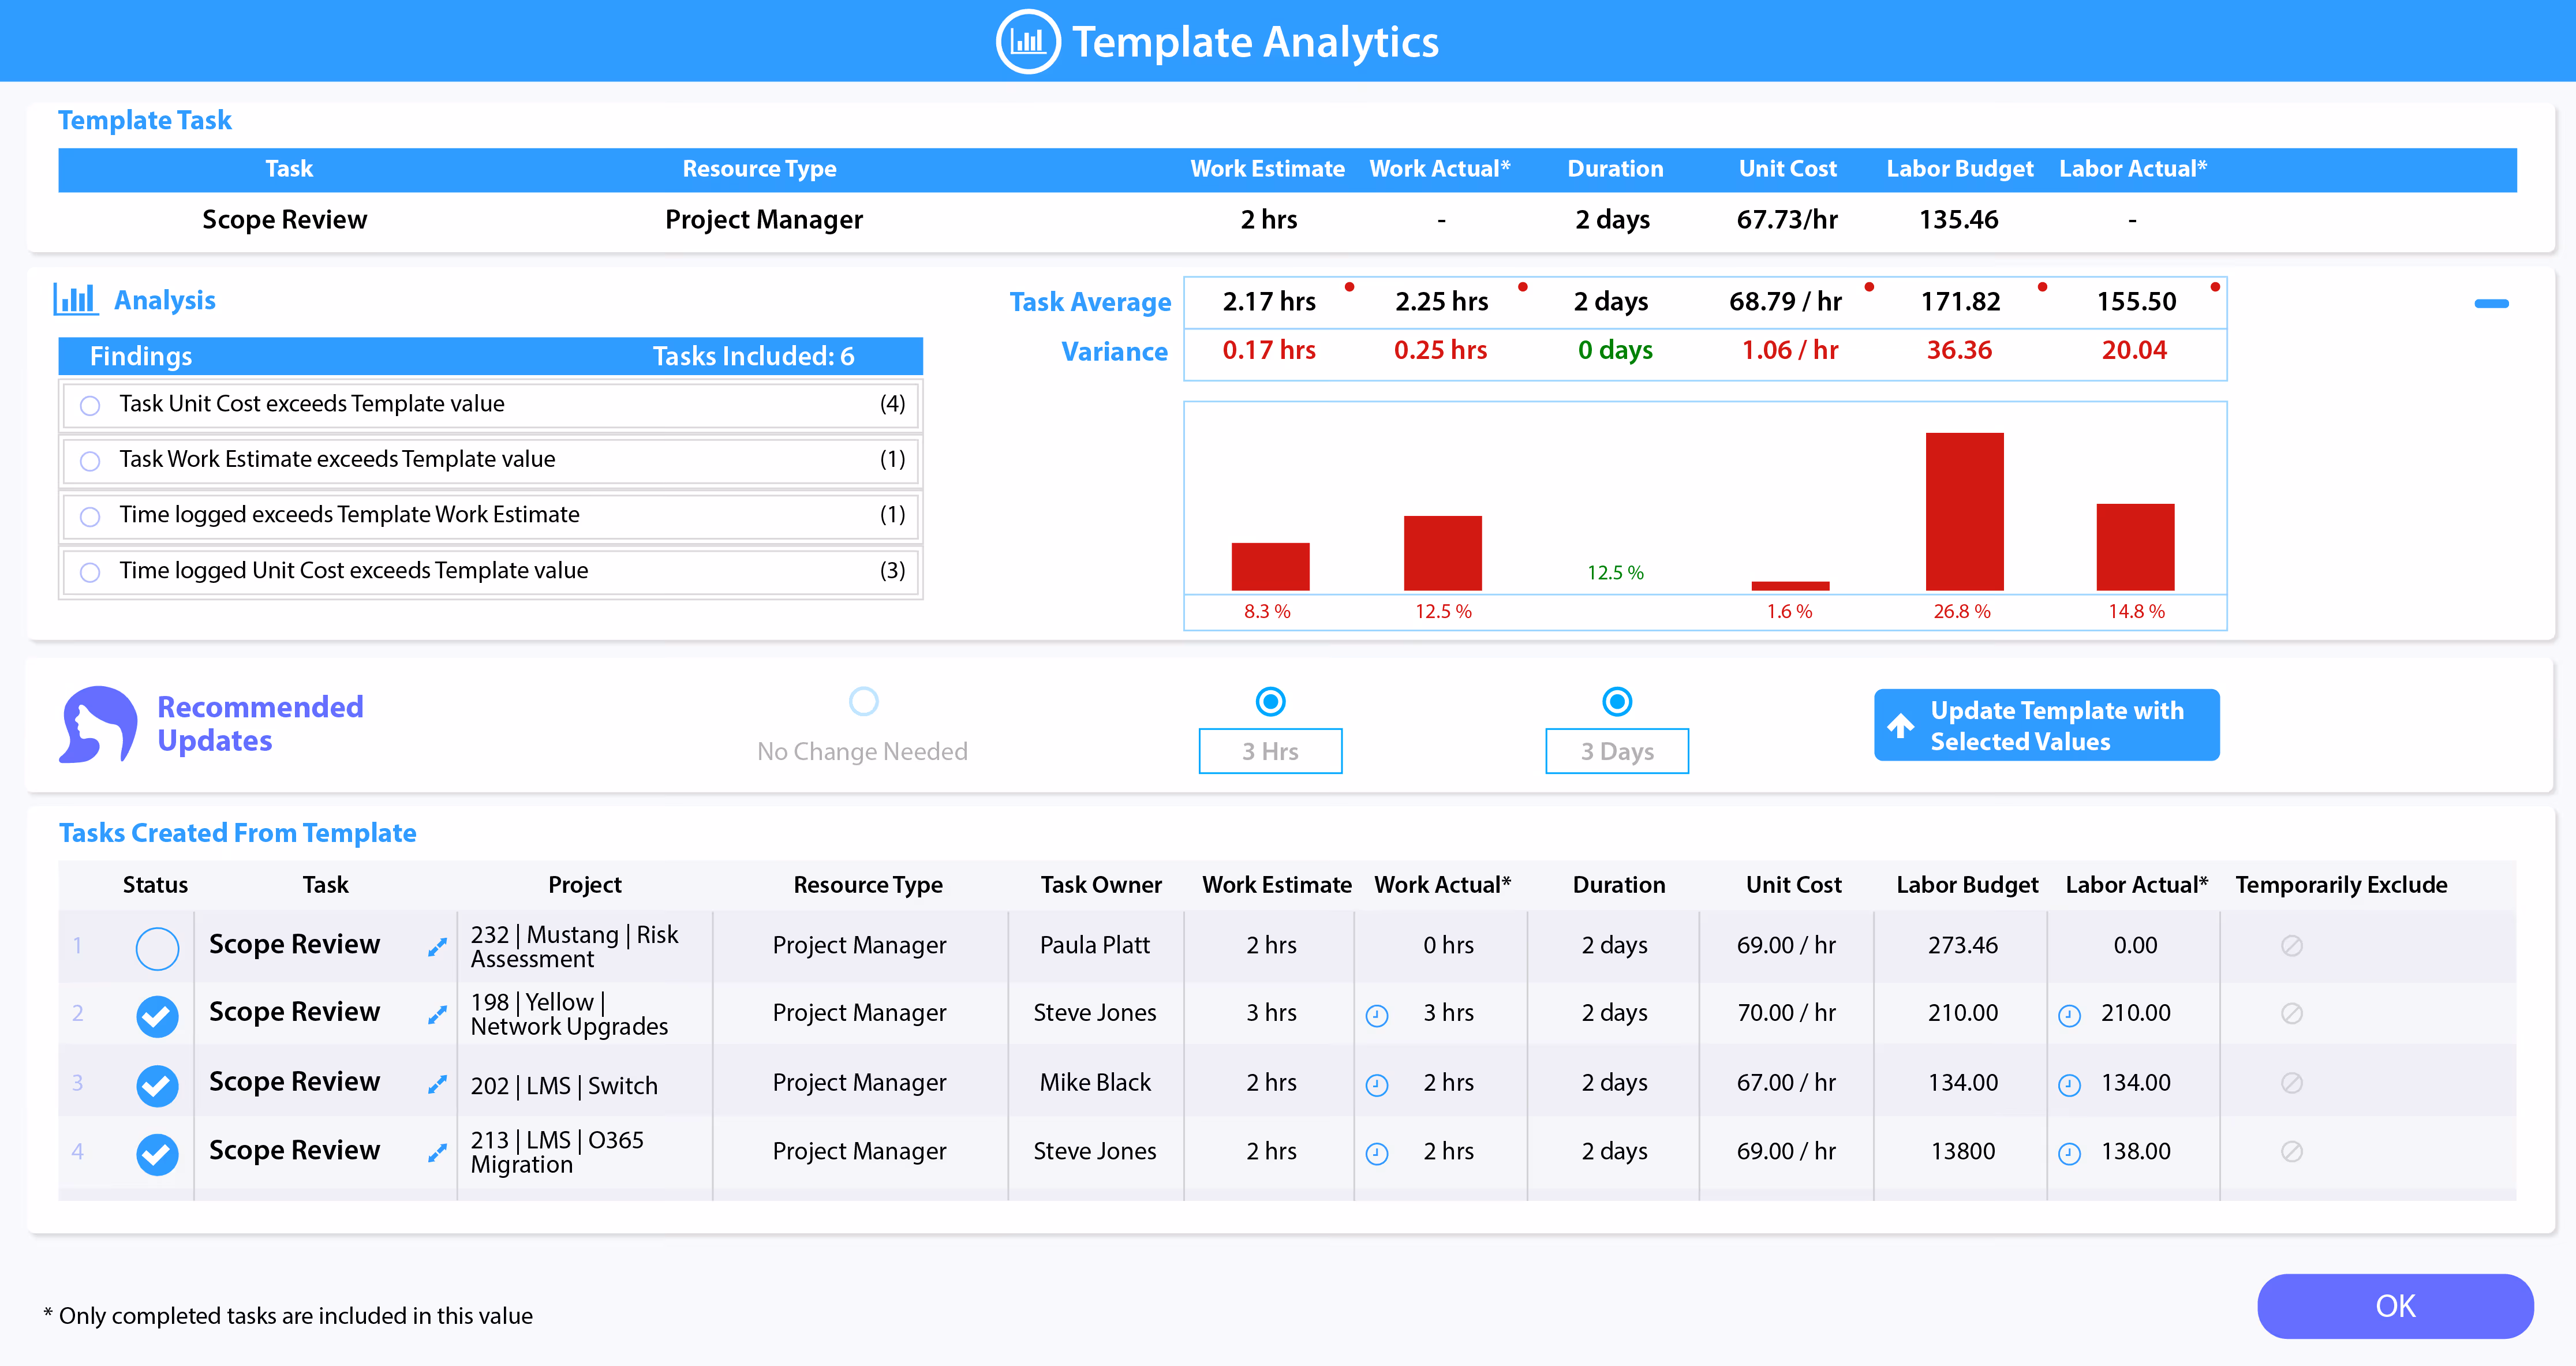Open the LMS Switch task via expand arrow
Image resolution: width=2576 pixels, height=1366 pixels.
tap(437, 1083)
